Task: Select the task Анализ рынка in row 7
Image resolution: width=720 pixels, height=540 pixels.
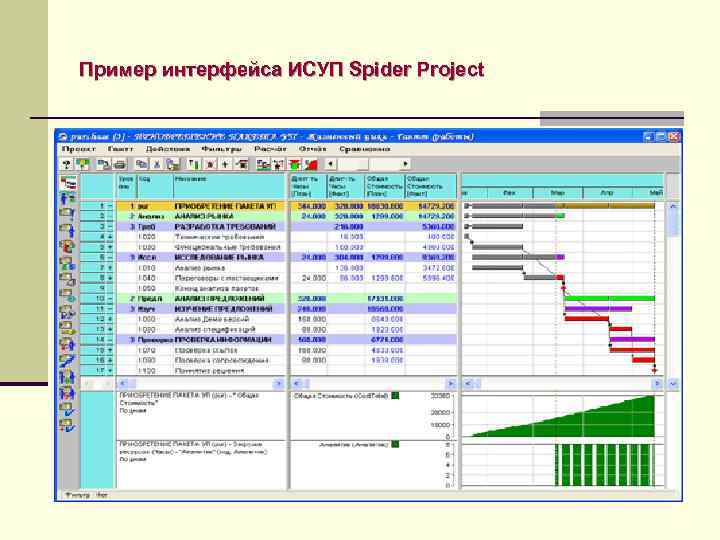Action: click(200, 268)
